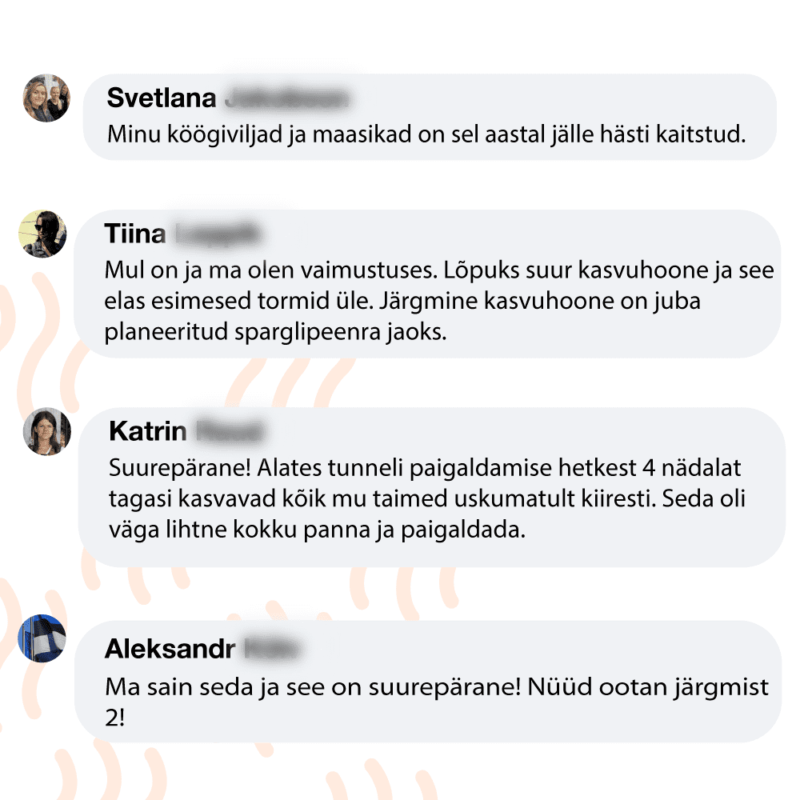Select Aleksandr's name link
The width and height of the screenshot is (800, 800).
click(170, 649)
